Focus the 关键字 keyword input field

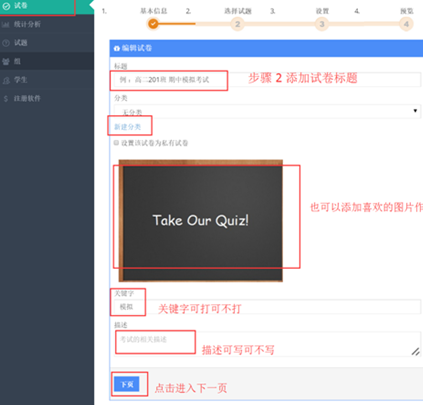267,307
